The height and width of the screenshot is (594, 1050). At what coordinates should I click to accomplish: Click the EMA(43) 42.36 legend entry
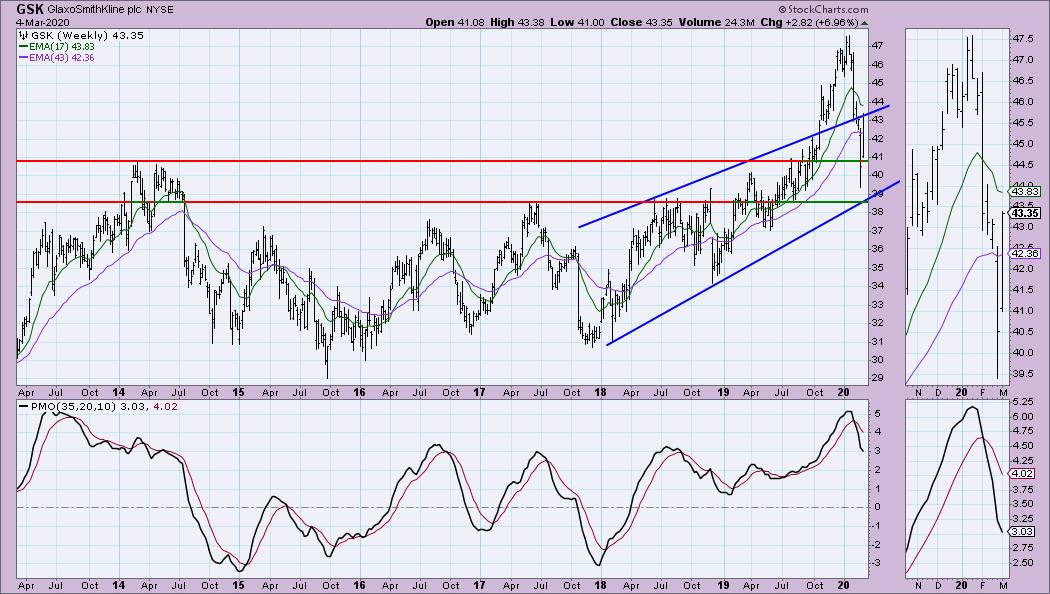coord(62,58)
